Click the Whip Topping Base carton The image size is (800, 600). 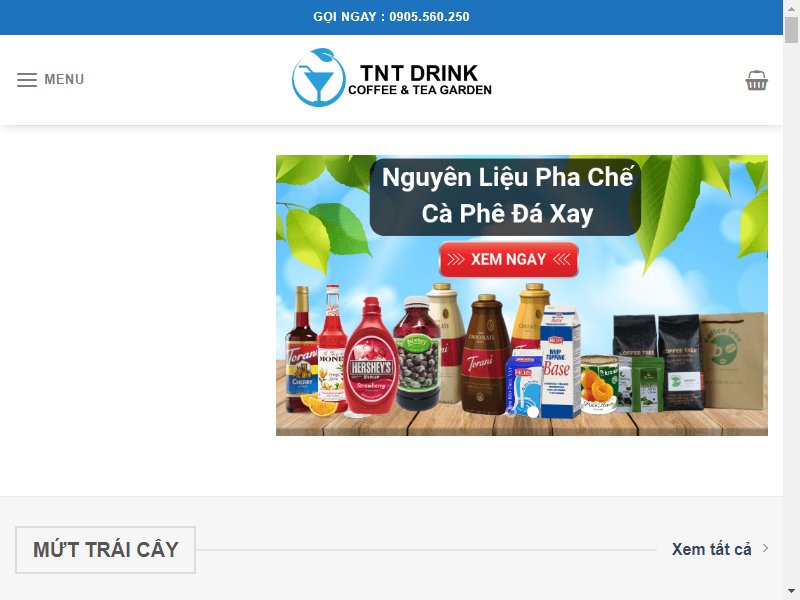pos(559,362)
